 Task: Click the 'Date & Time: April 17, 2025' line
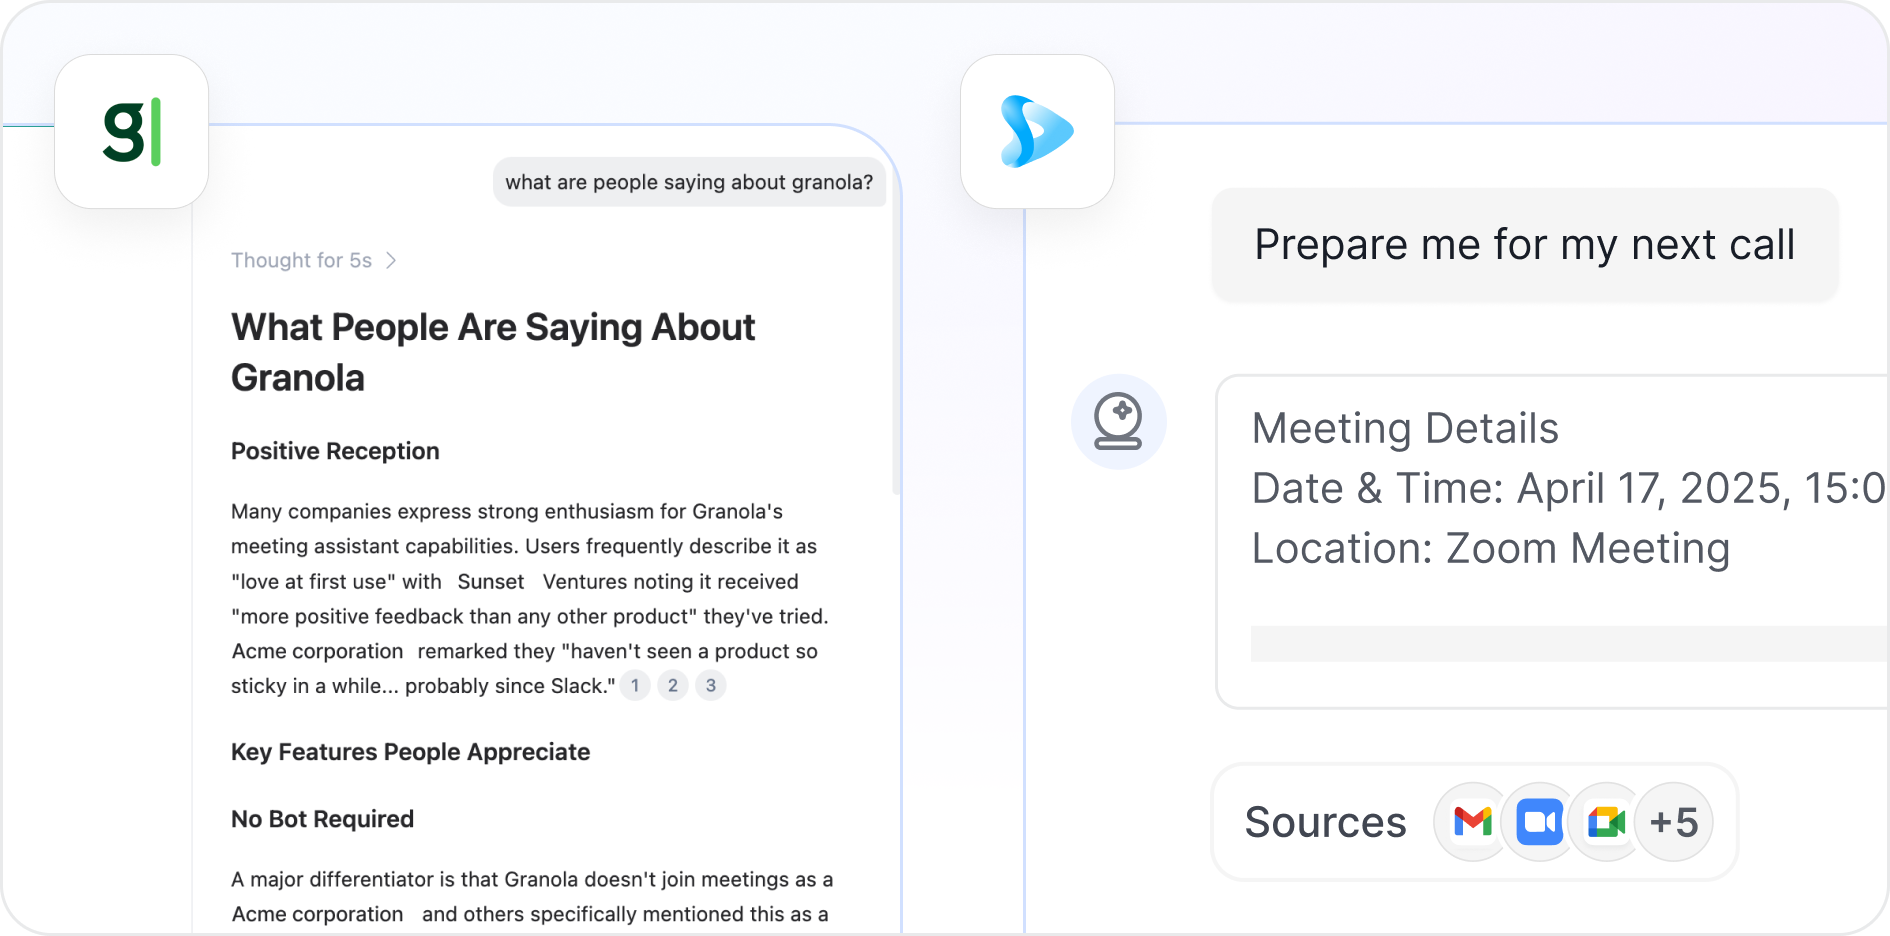click(x=1568, y=488)
